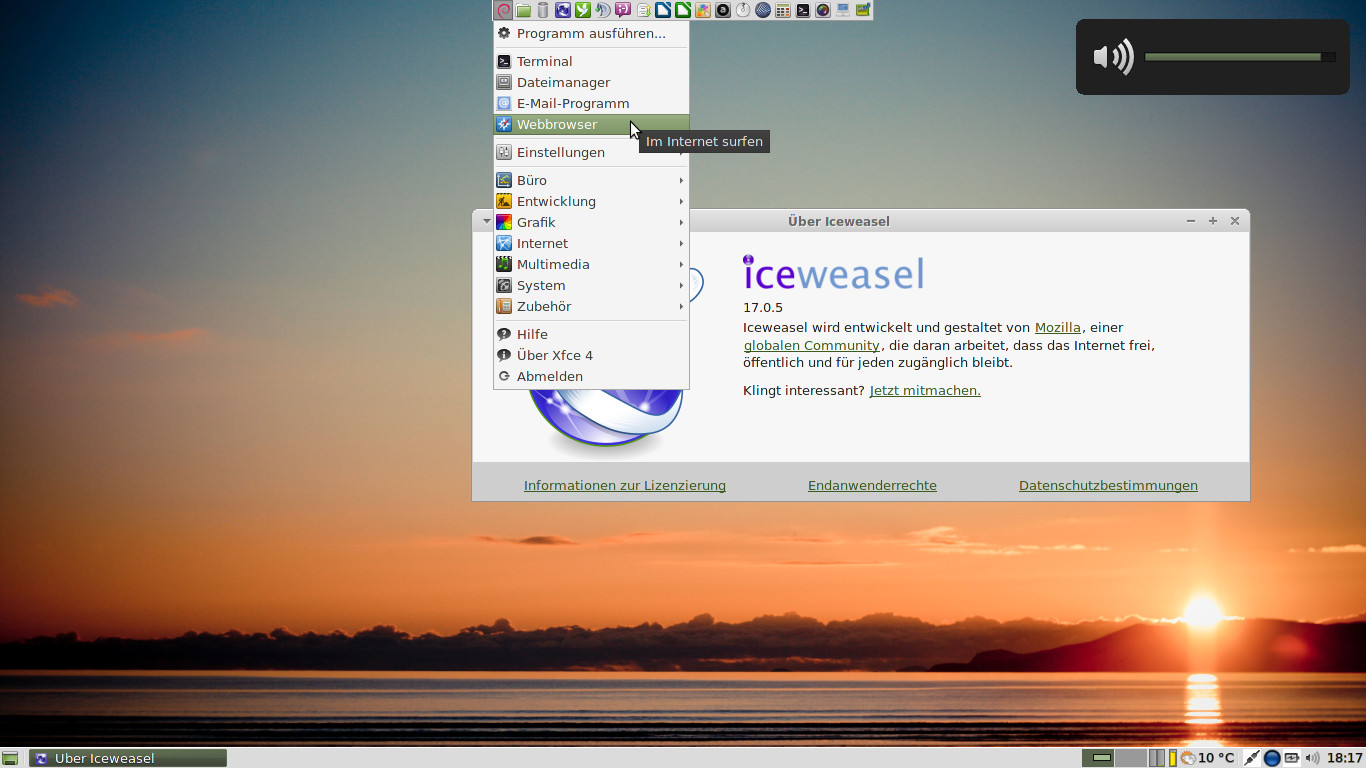The width and height of the screenshot is (1366, 768).
Task: Open the calculator launcher in top panel
Action: (x=783, y=10)
